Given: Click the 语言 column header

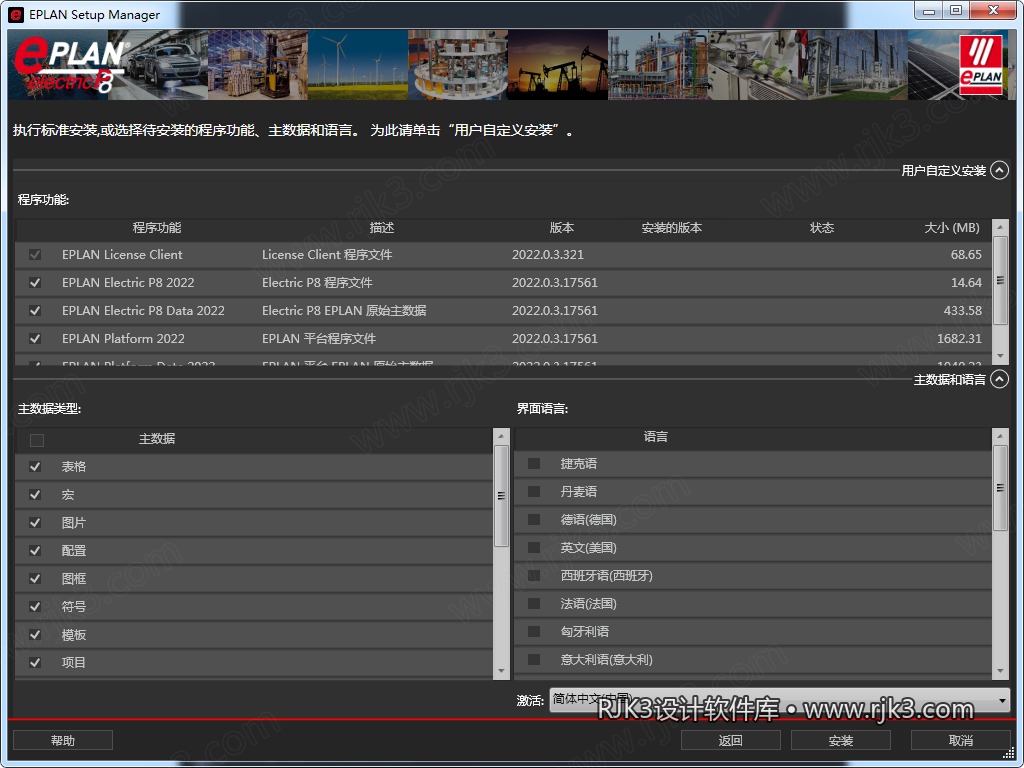Looking at the screenshot, I should tap(656, 437).
